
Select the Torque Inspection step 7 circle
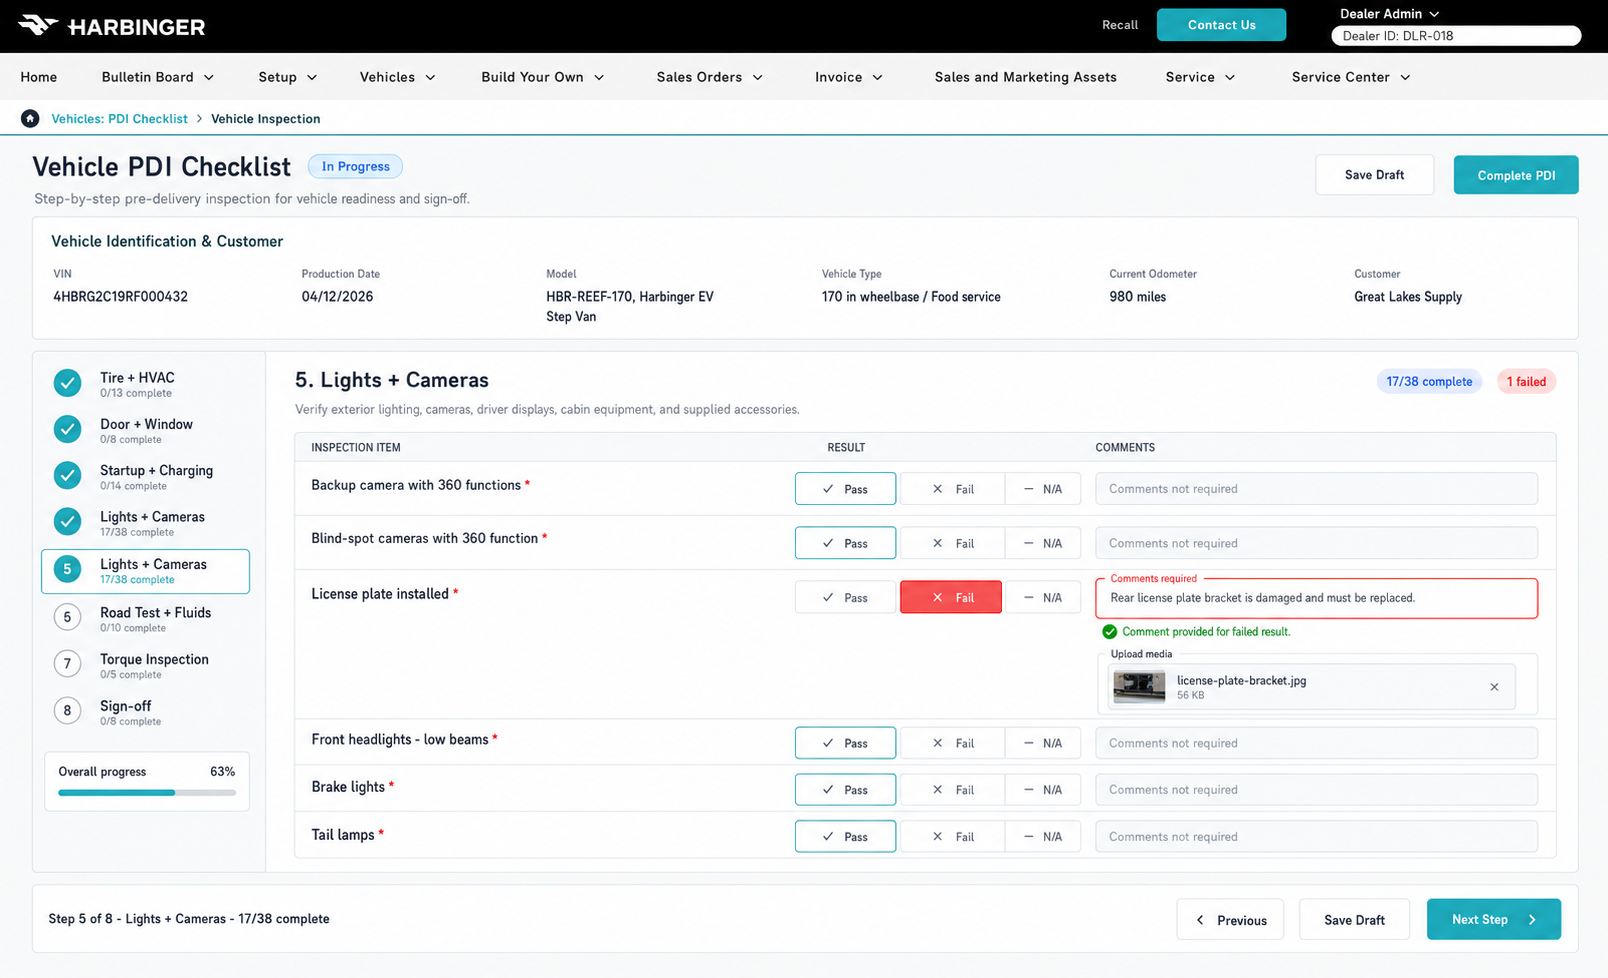67,664
